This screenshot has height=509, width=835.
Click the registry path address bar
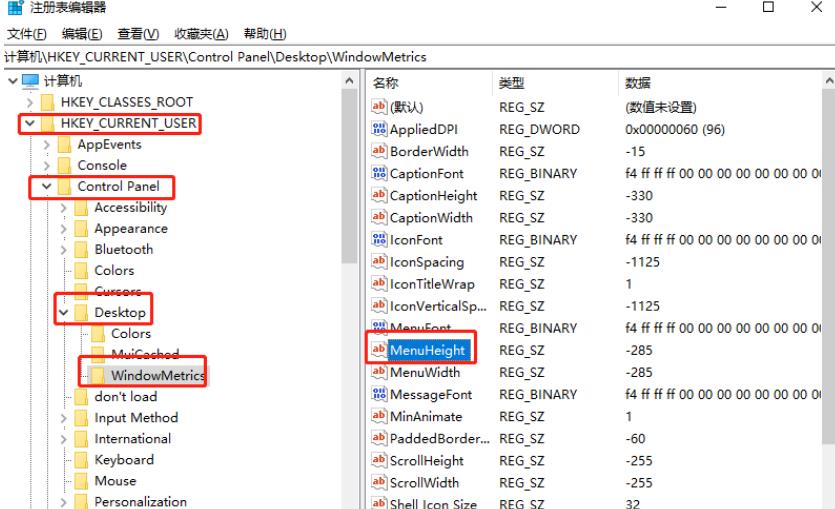(x=417, y=57)
